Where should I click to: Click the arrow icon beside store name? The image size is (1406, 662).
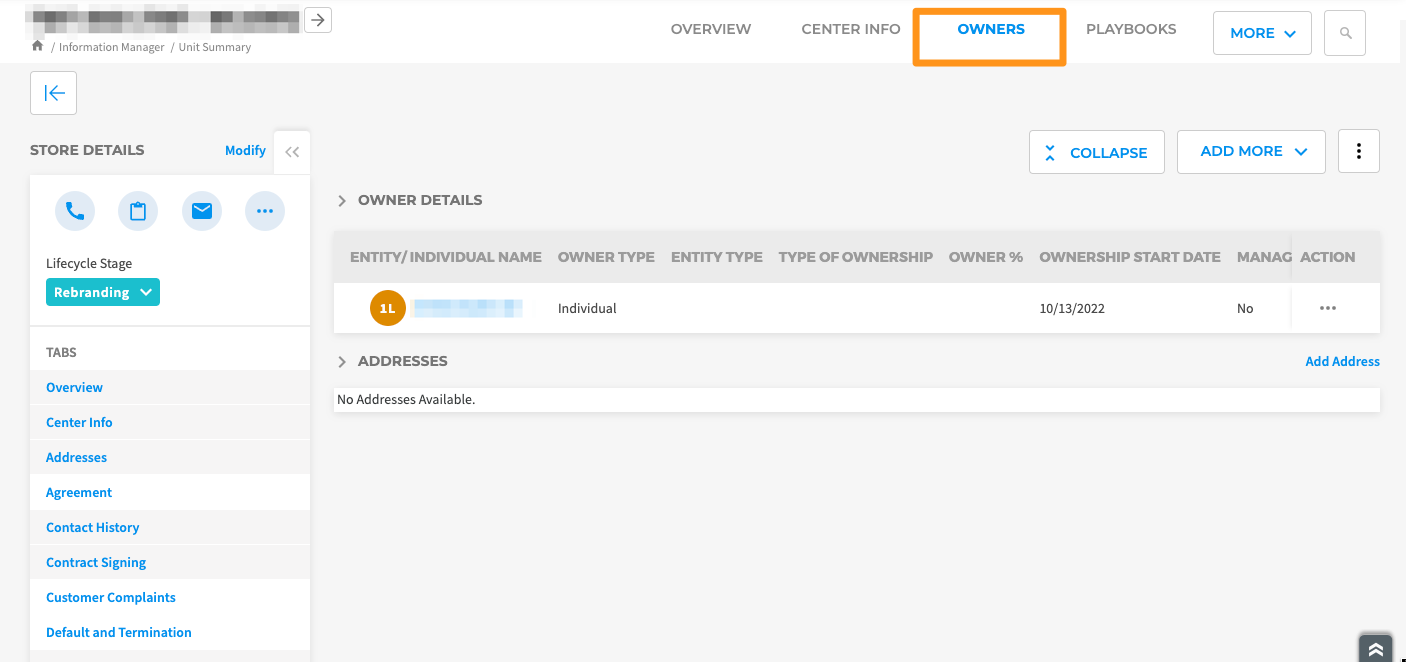pyautogui.click(x=318, y=19)
